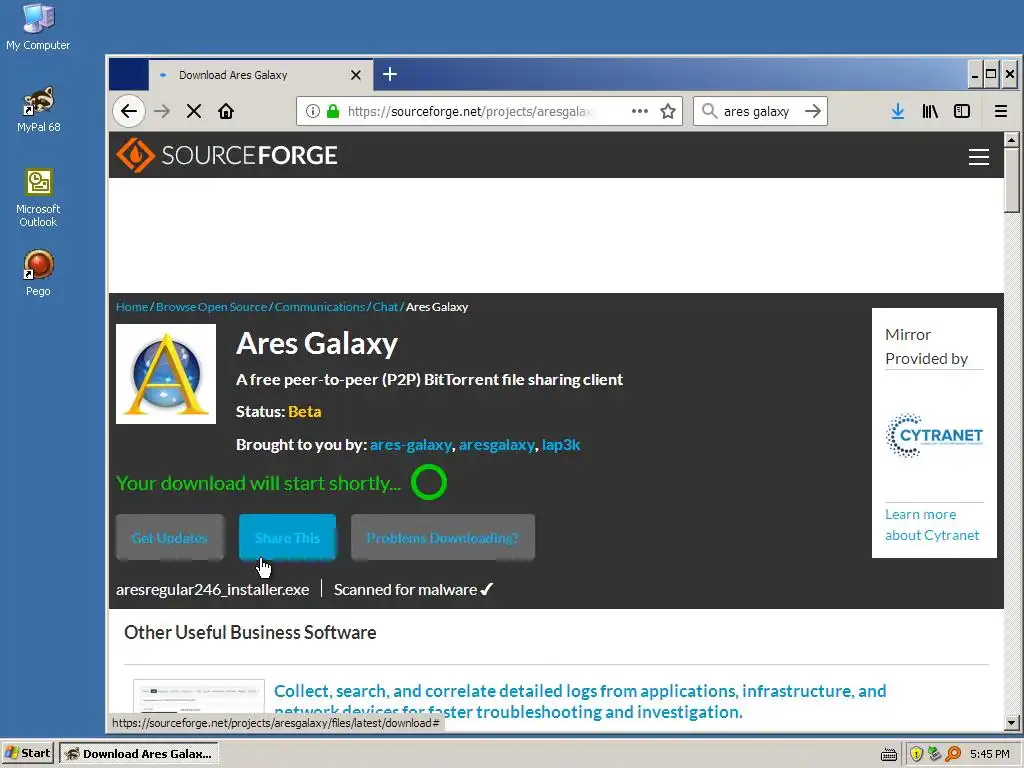1024x768 pixels.
Task: Click the Get Updates button
Action: tap(170, 537)
